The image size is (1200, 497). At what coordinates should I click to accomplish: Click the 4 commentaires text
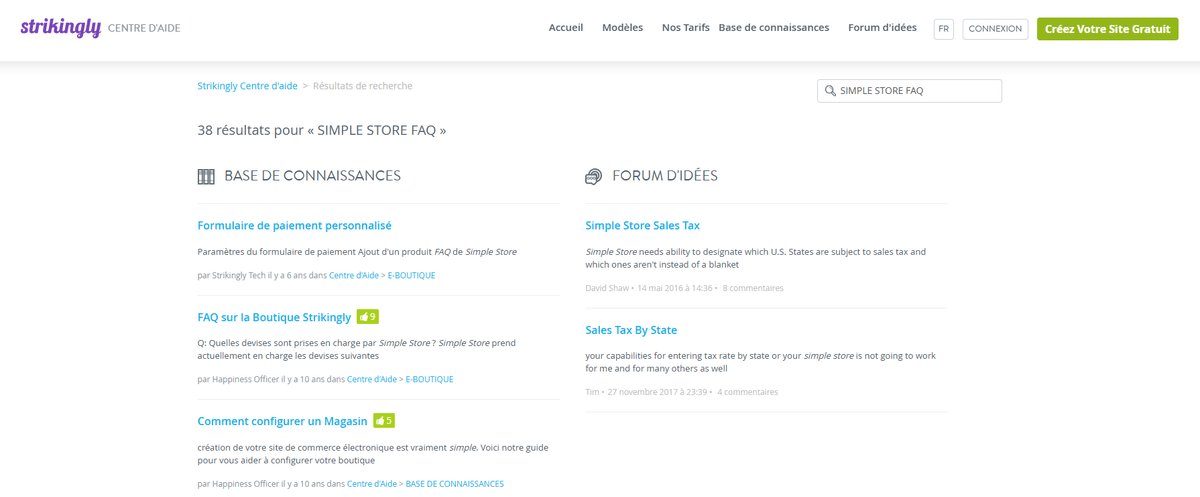click(747, 392)
